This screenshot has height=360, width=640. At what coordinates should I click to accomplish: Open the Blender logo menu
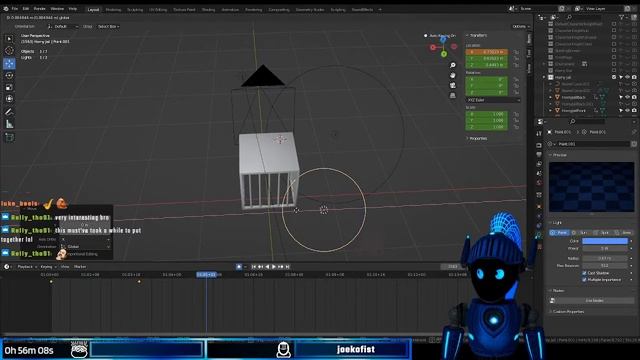coord(5,9)
